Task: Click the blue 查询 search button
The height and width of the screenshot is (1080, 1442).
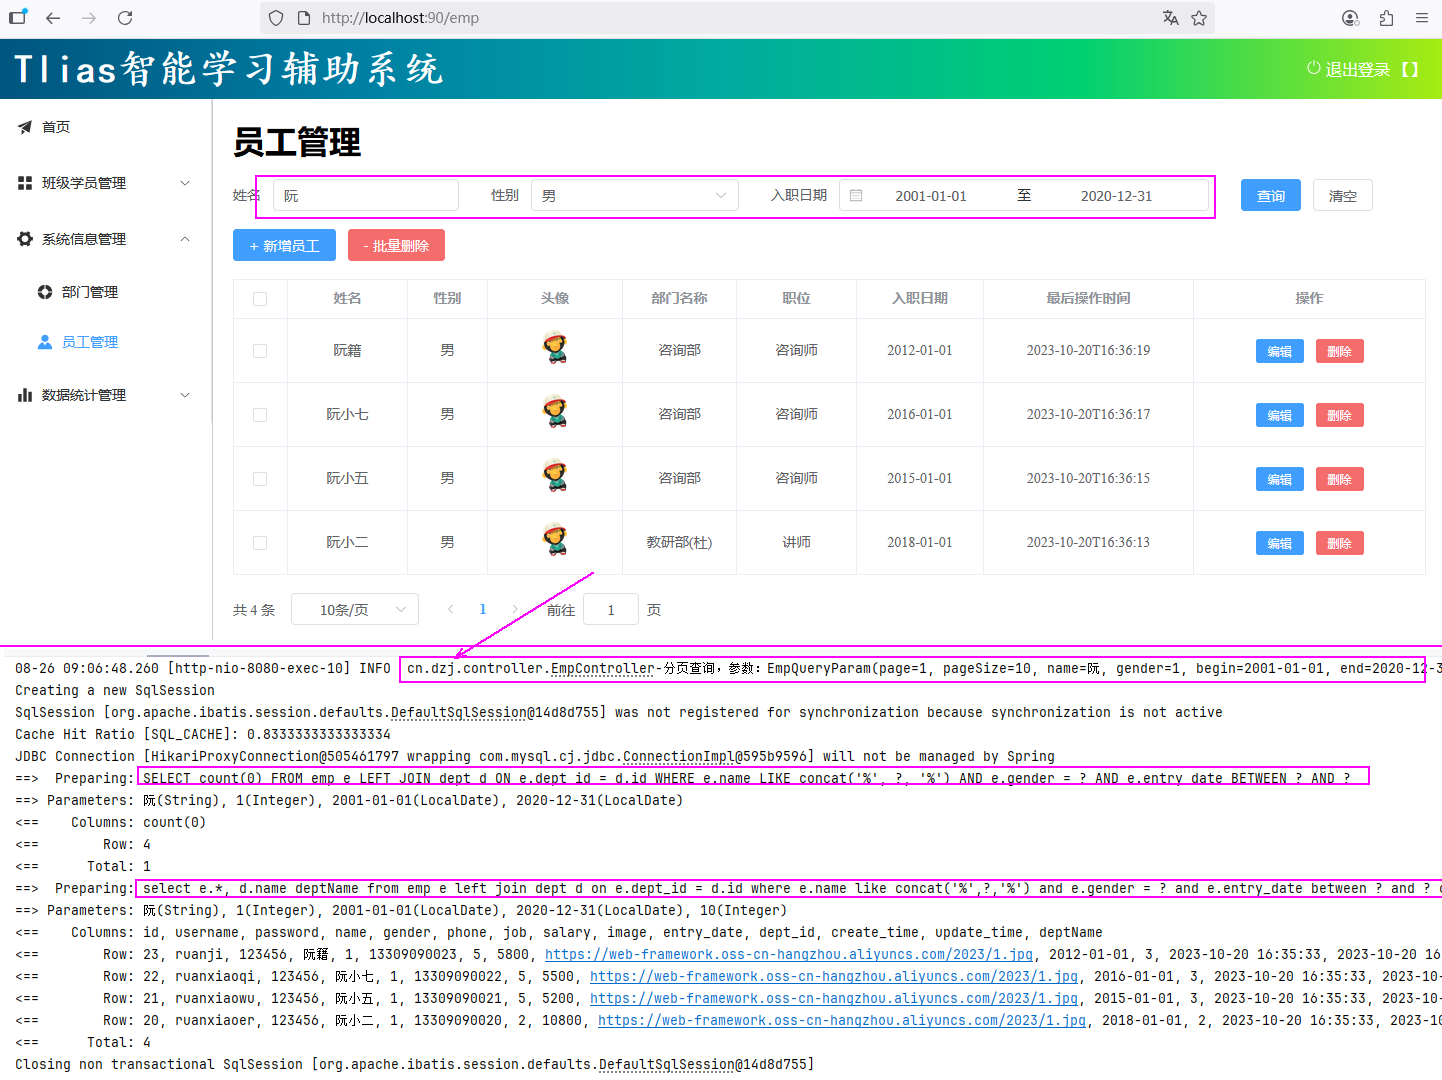Action: click(1270, 196)
